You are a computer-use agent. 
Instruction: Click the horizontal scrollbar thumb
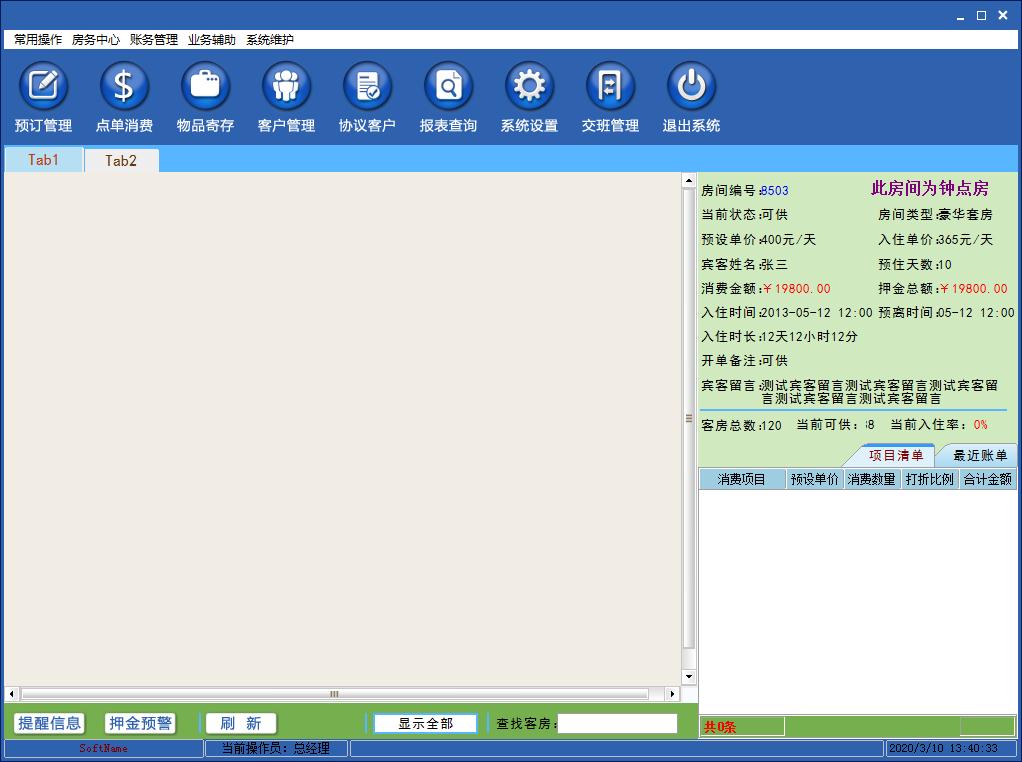click(x=334, y=694)
